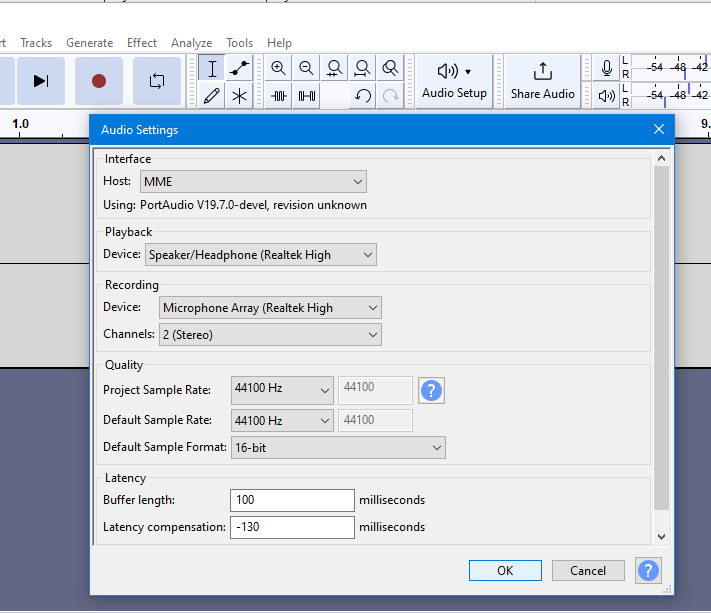This screenshot has height=613, width=711.
Task: Open the Tracks menu
Action: 36,43
